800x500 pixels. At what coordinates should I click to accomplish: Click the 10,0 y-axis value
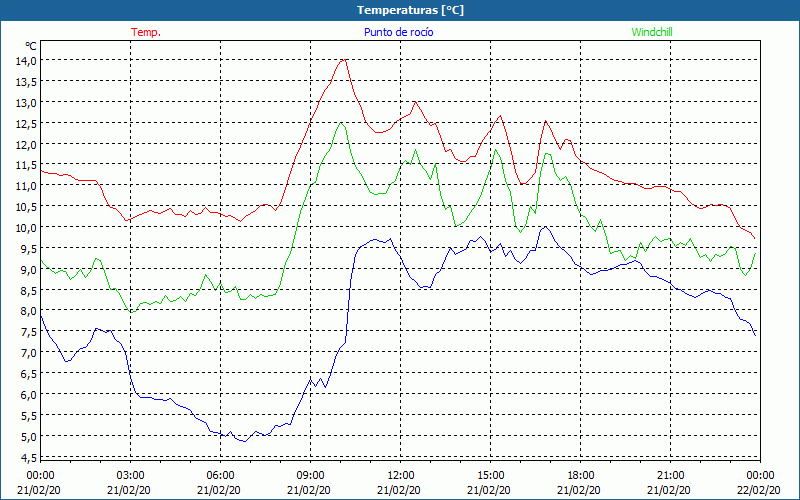26,228
